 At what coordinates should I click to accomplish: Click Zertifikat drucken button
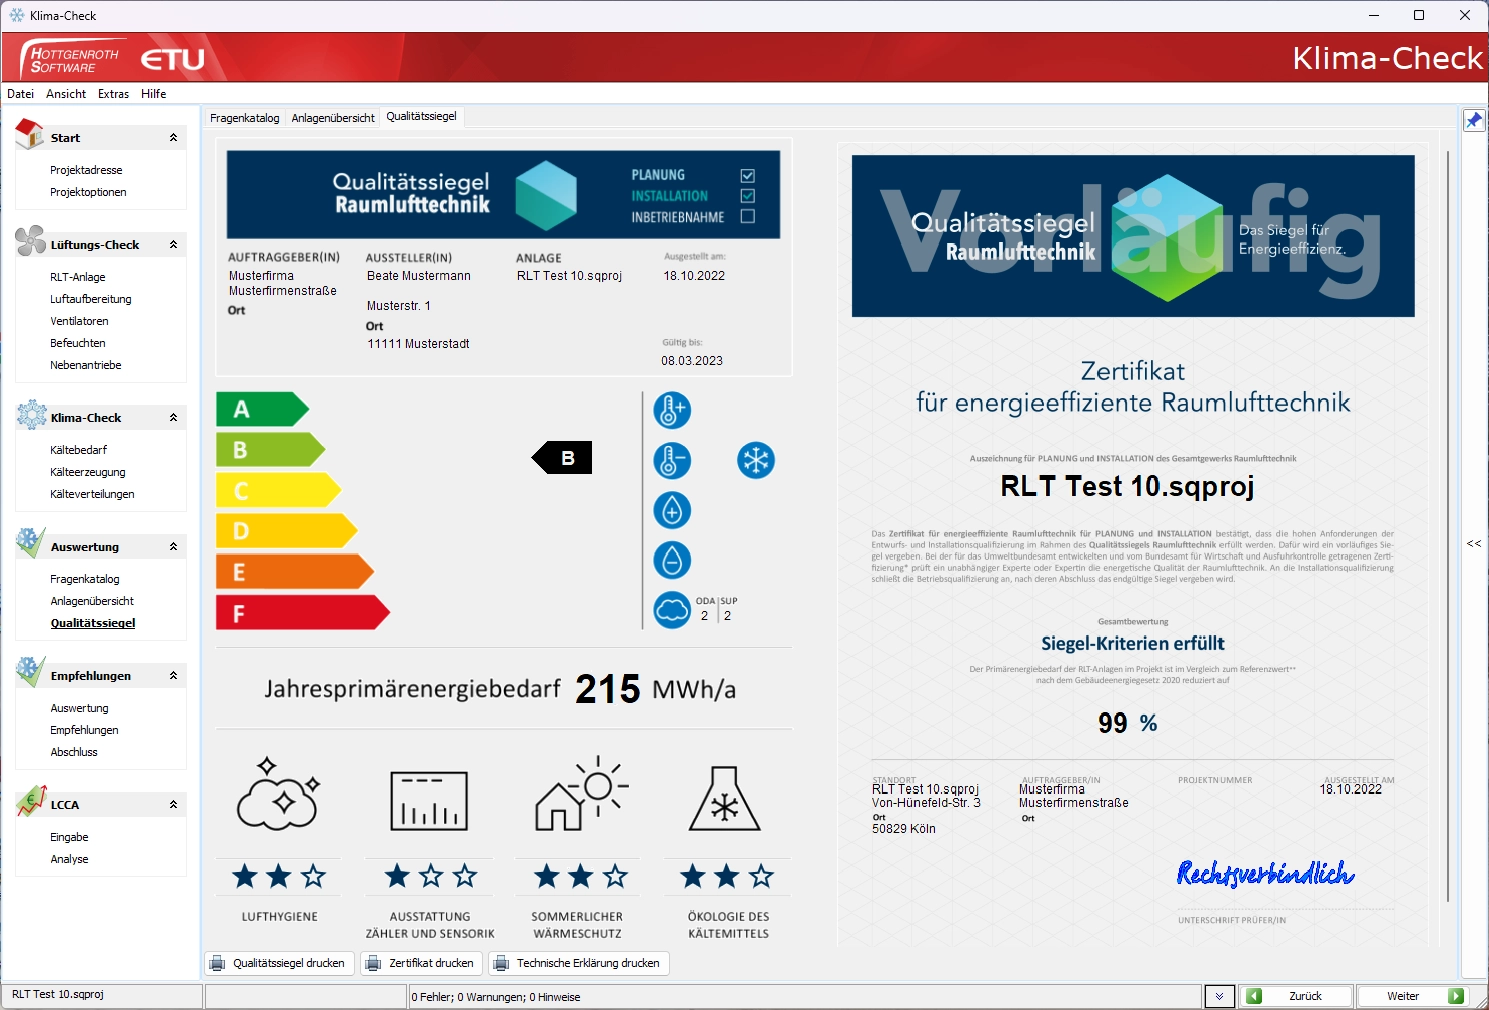click(420, 963)
